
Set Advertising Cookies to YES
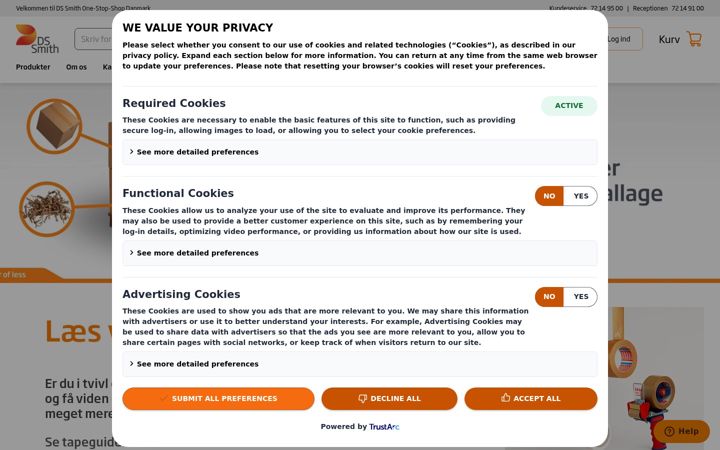click(x=580, y=297)
